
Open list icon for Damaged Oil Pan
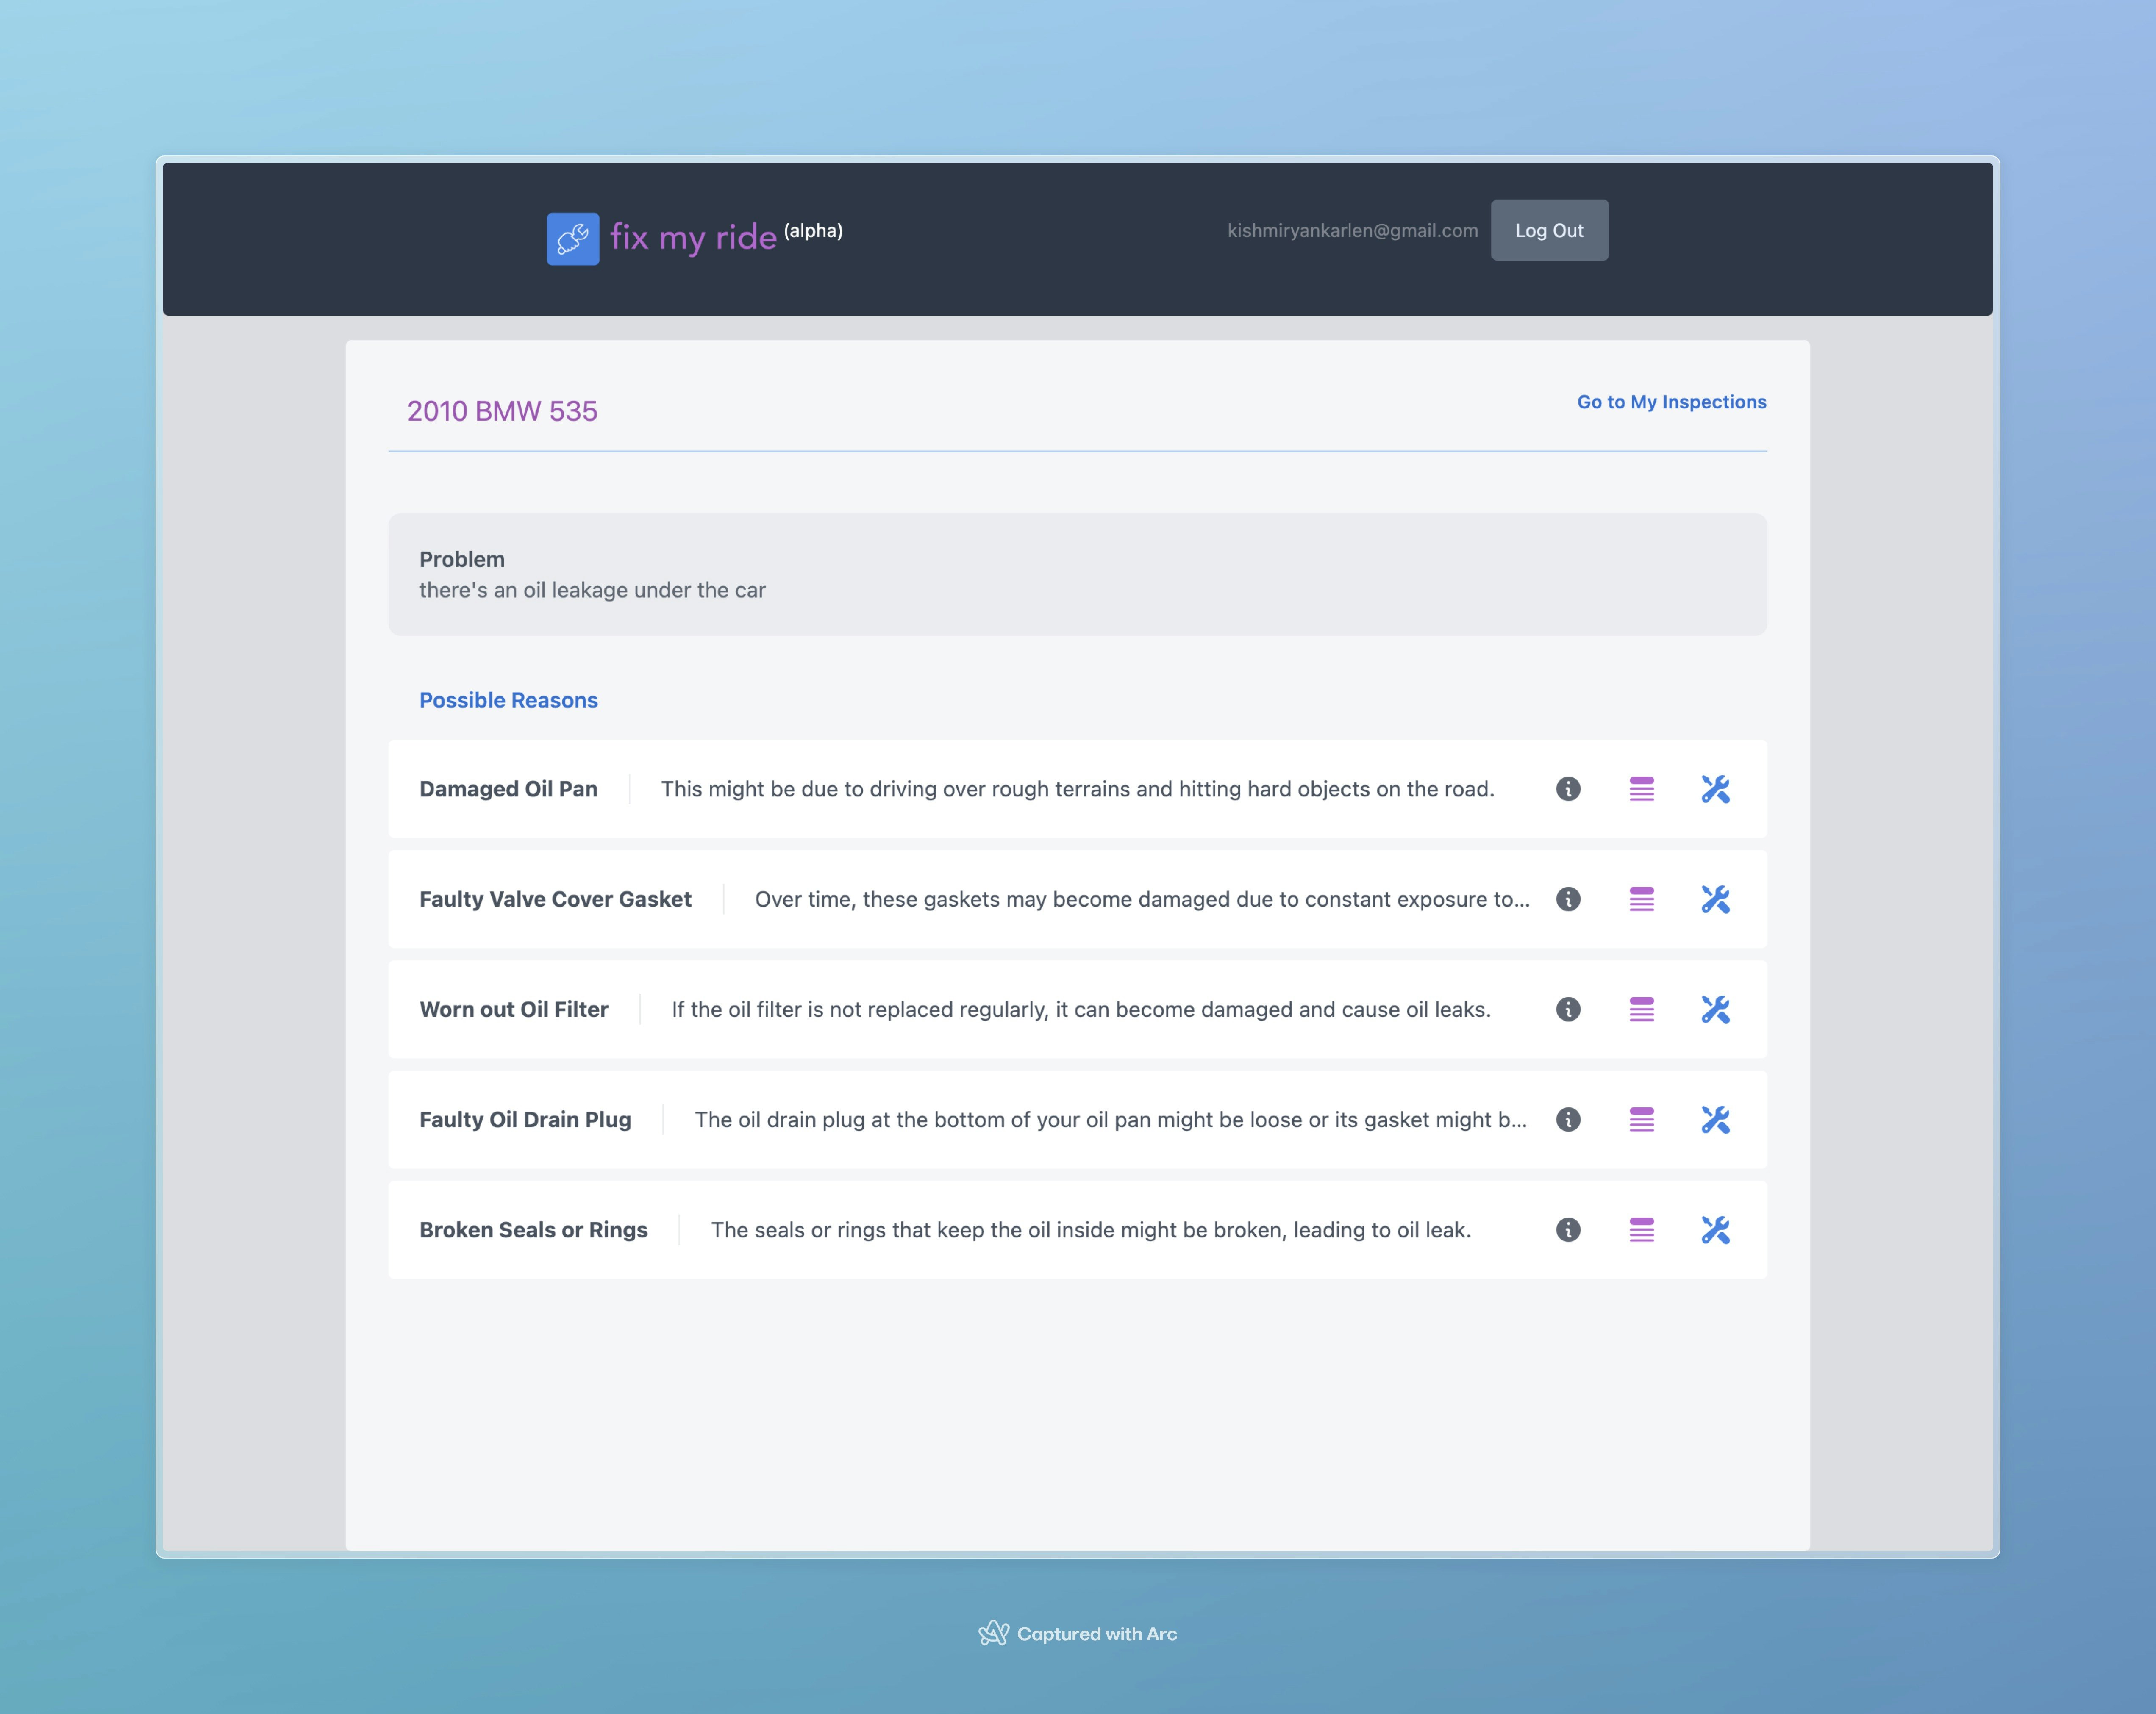click(x=1641, y=789)
